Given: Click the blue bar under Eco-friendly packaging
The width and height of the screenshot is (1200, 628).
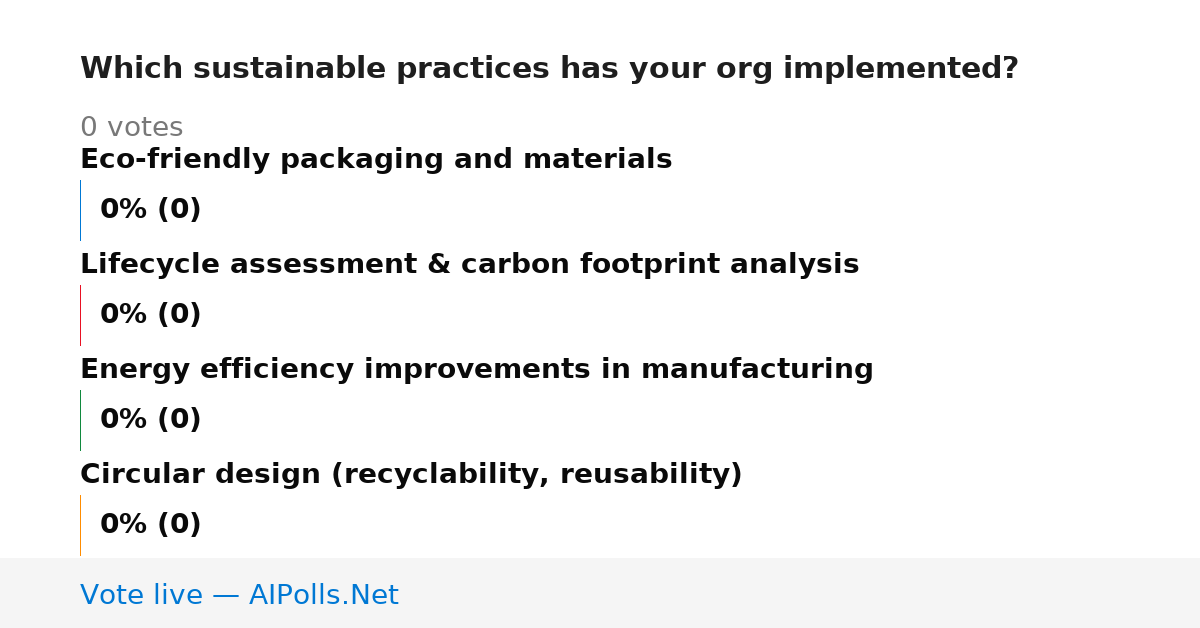Looking at the screenshot, I should (80, 210).
